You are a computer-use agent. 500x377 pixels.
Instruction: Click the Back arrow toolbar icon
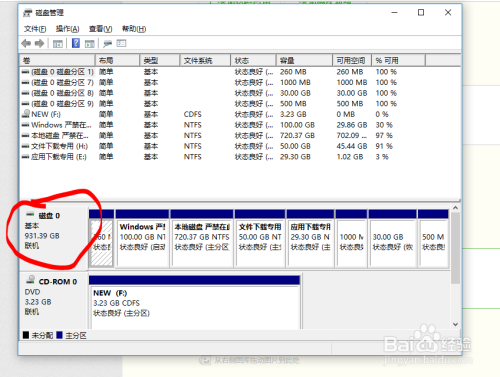(x=26, y=43)
